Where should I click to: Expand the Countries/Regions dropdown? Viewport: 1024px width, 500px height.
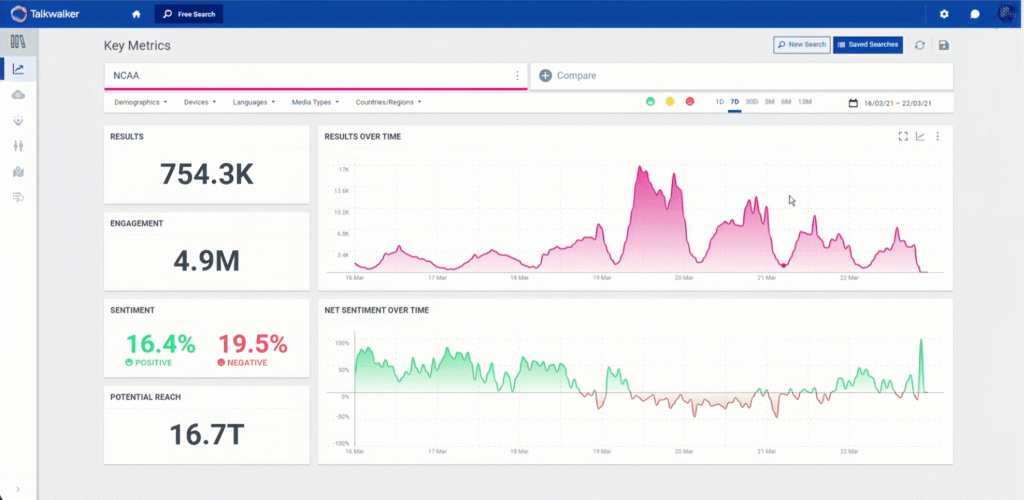pos(388,102)
